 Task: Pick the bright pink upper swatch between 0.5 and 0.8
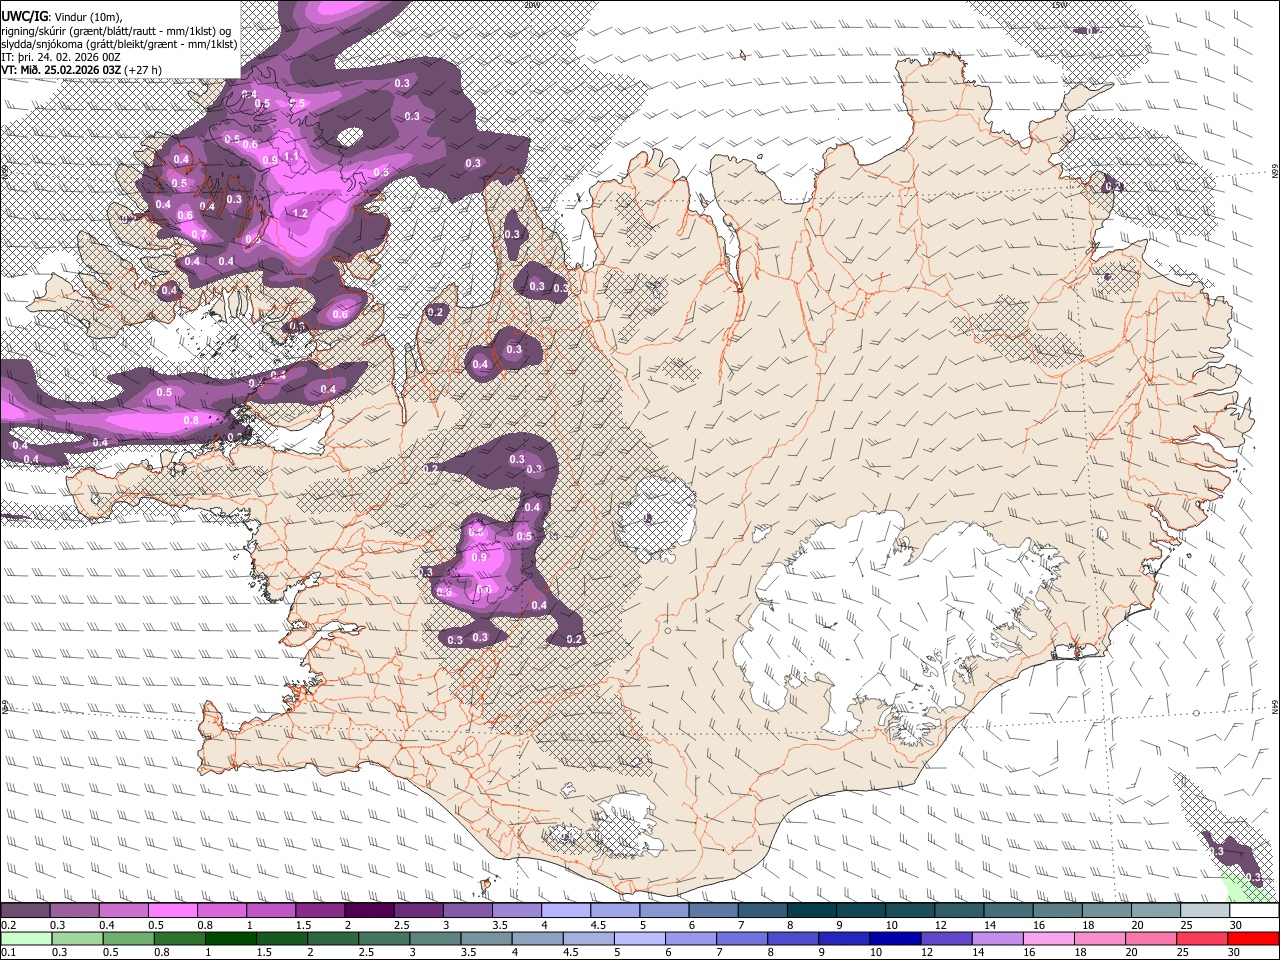[x=172, y=910]
